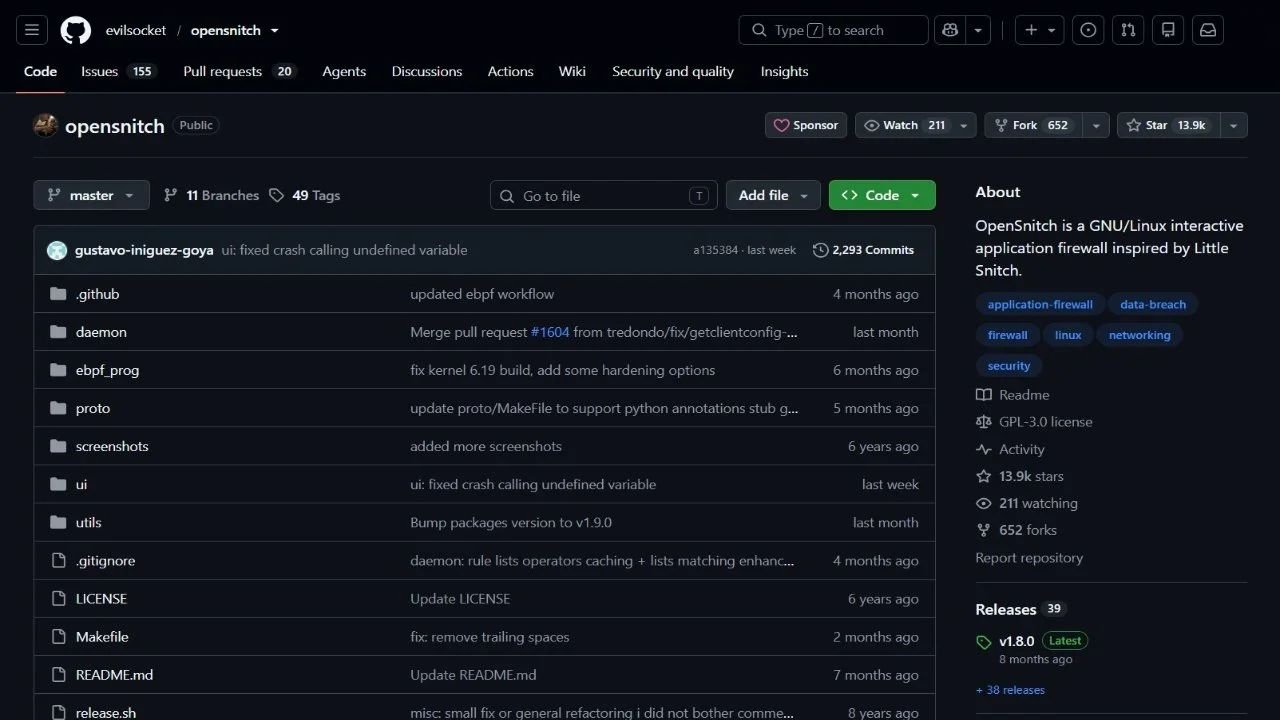Select the application-firewall topic tag
The width and height of the screenshot is (1280, 720).
coord(1040,305)
